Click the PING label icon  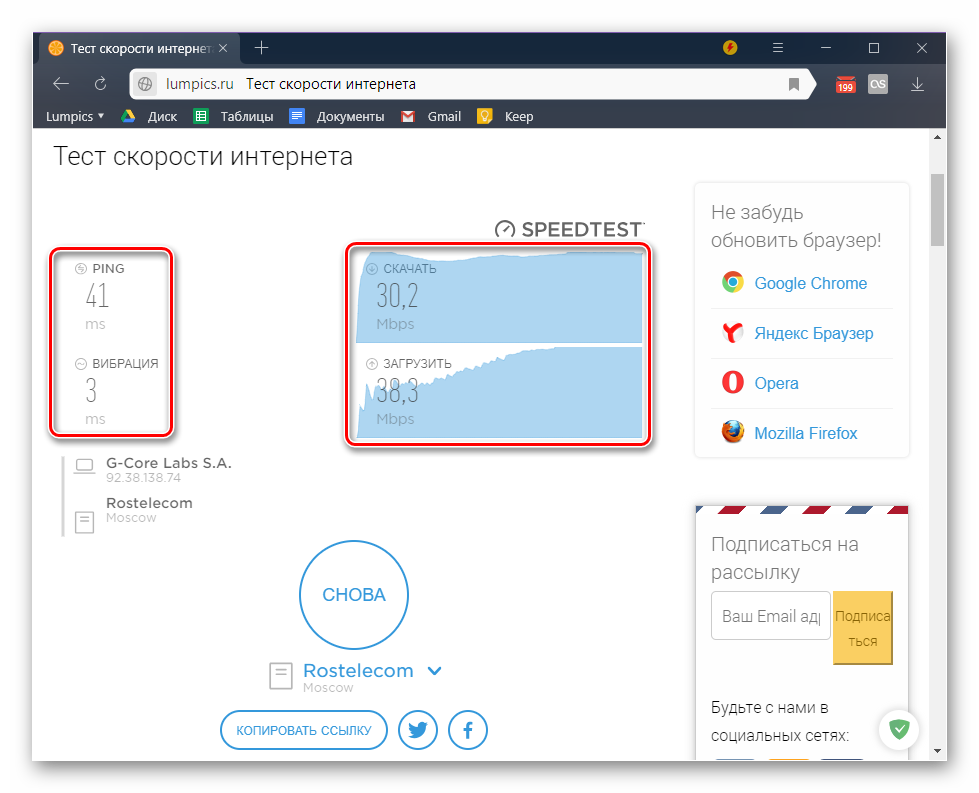click(81, 268)
